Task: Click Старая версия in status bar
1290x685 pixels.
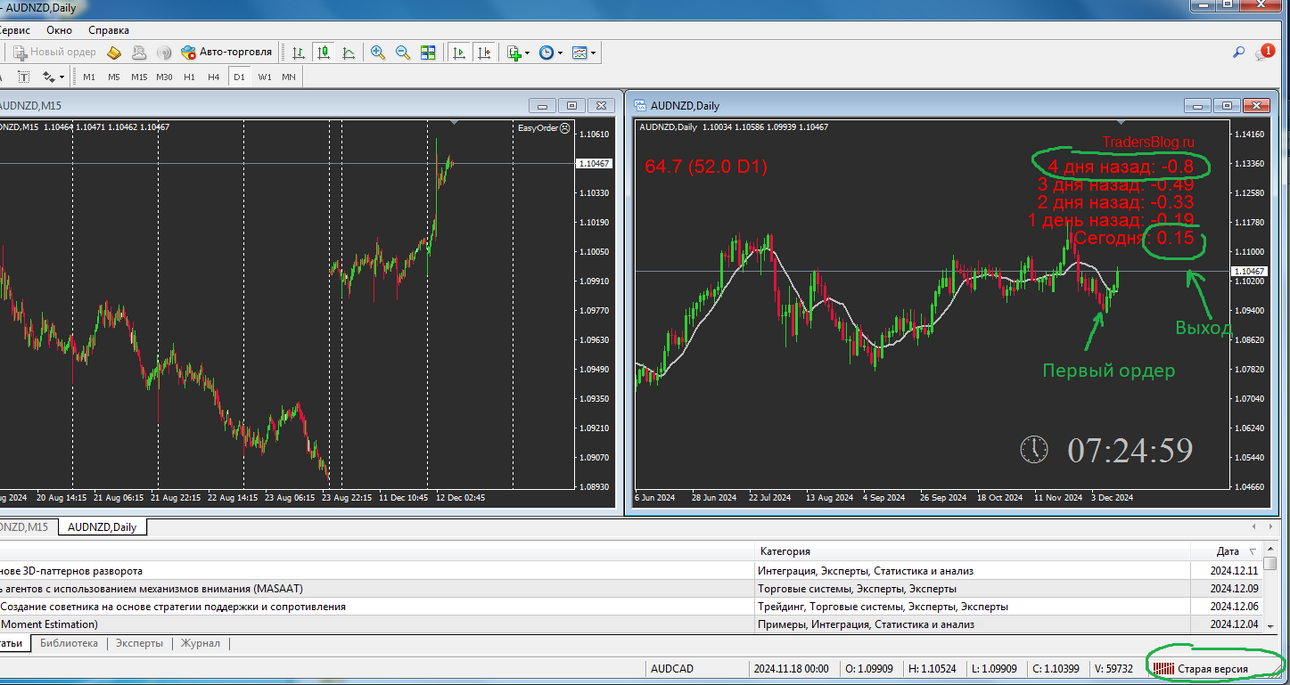Action: tap(1211, 668)
